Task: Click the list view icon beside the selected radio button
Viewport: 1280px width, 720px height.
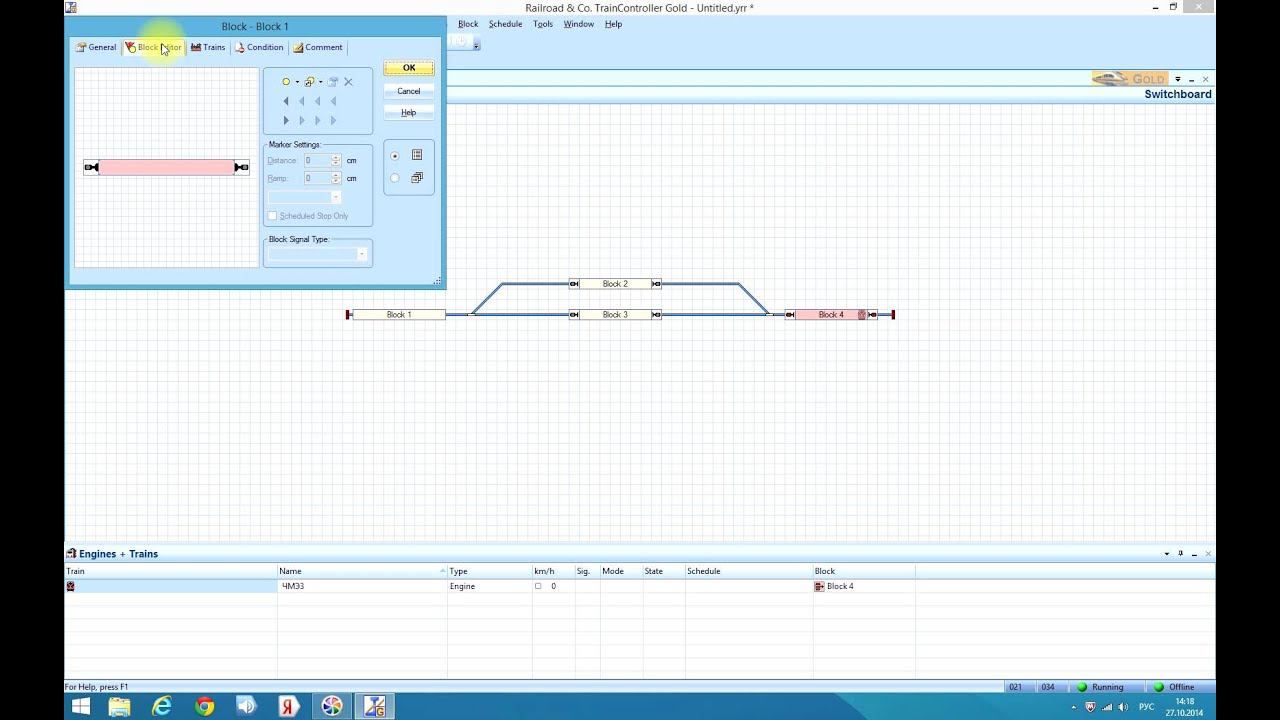Action: [417, 155]
